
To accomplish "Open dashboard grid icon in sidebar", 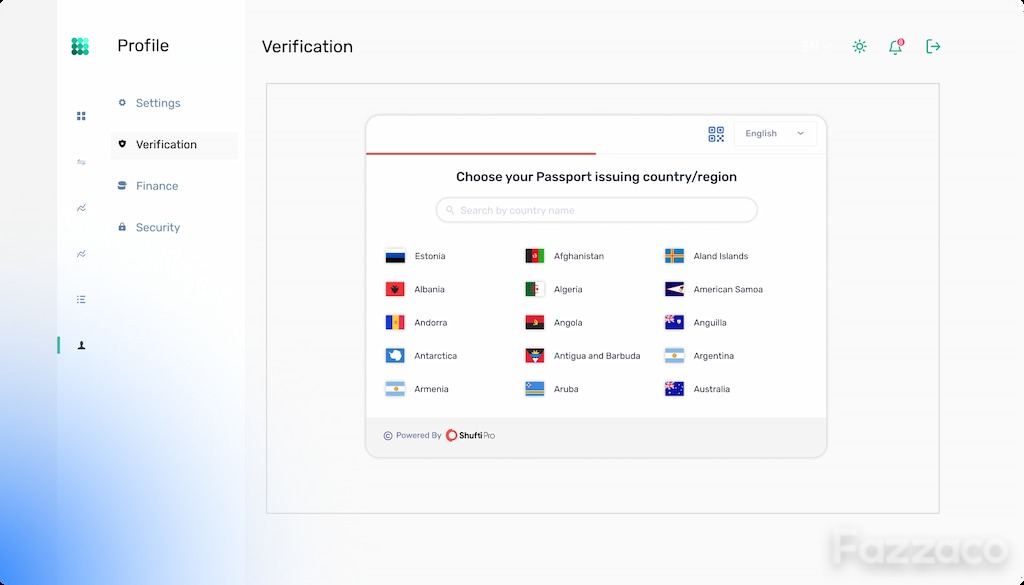I will pyautogui.click(x=81, y=116).
